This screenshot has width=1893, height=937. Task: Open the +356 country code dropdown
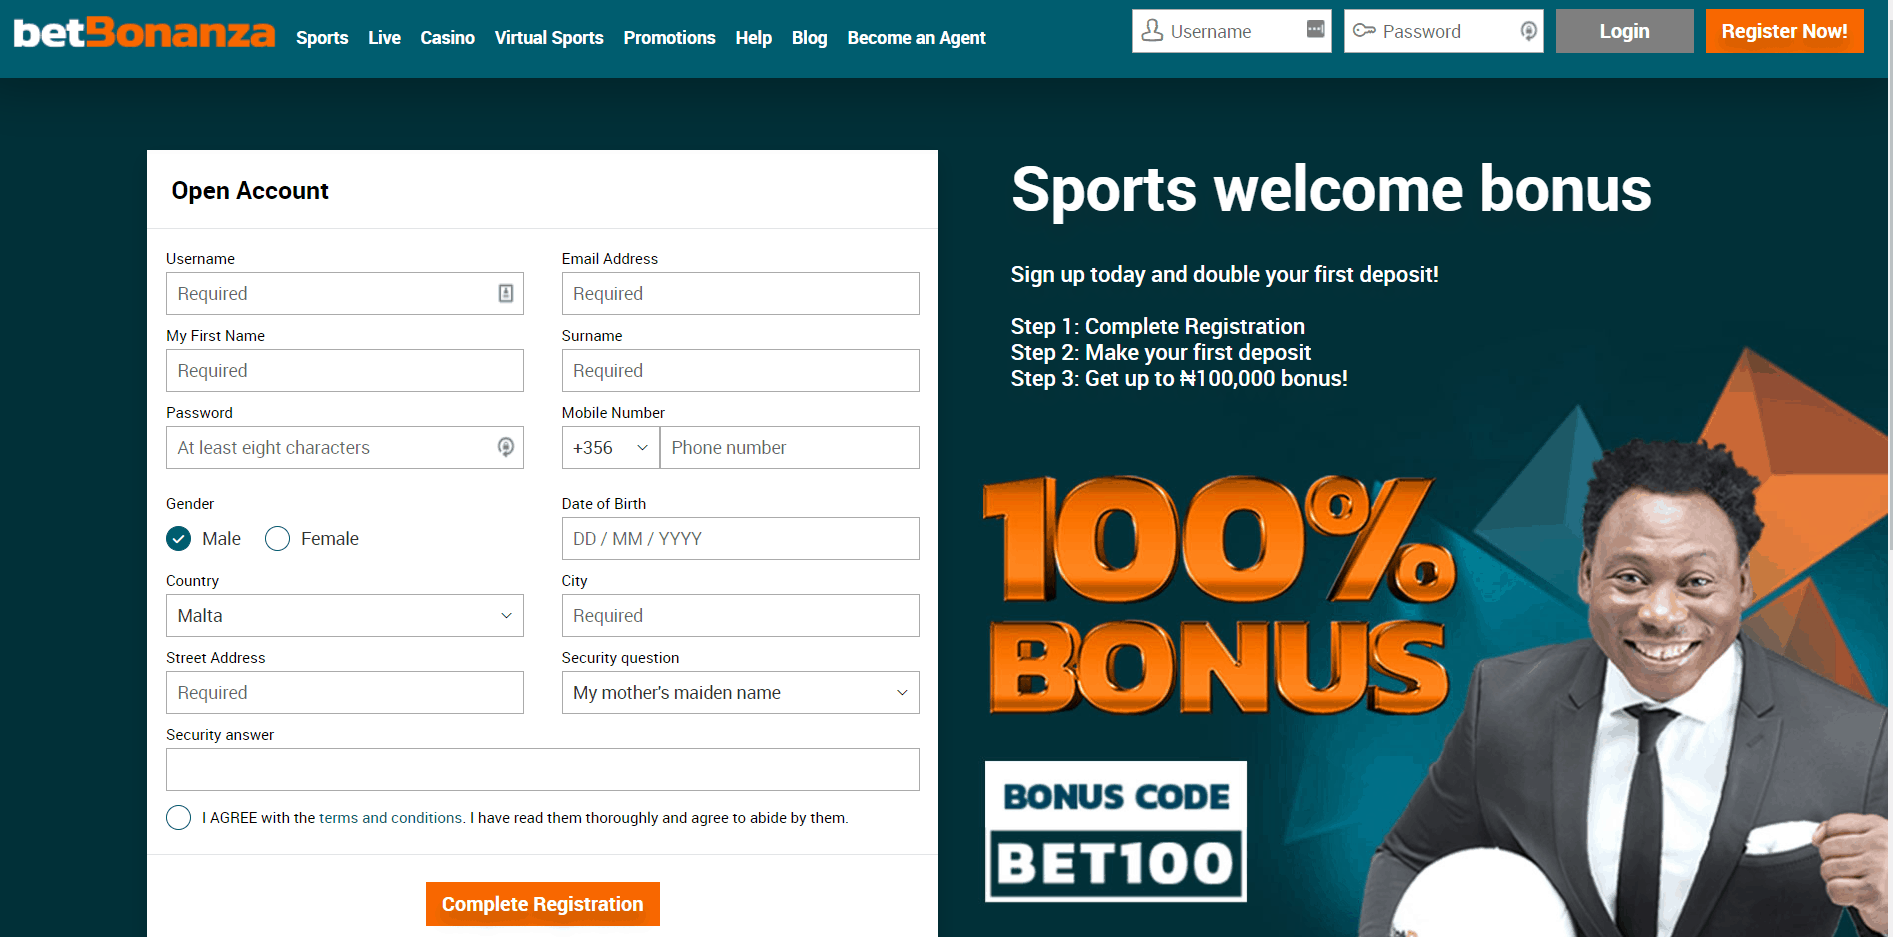click(611, 448)
